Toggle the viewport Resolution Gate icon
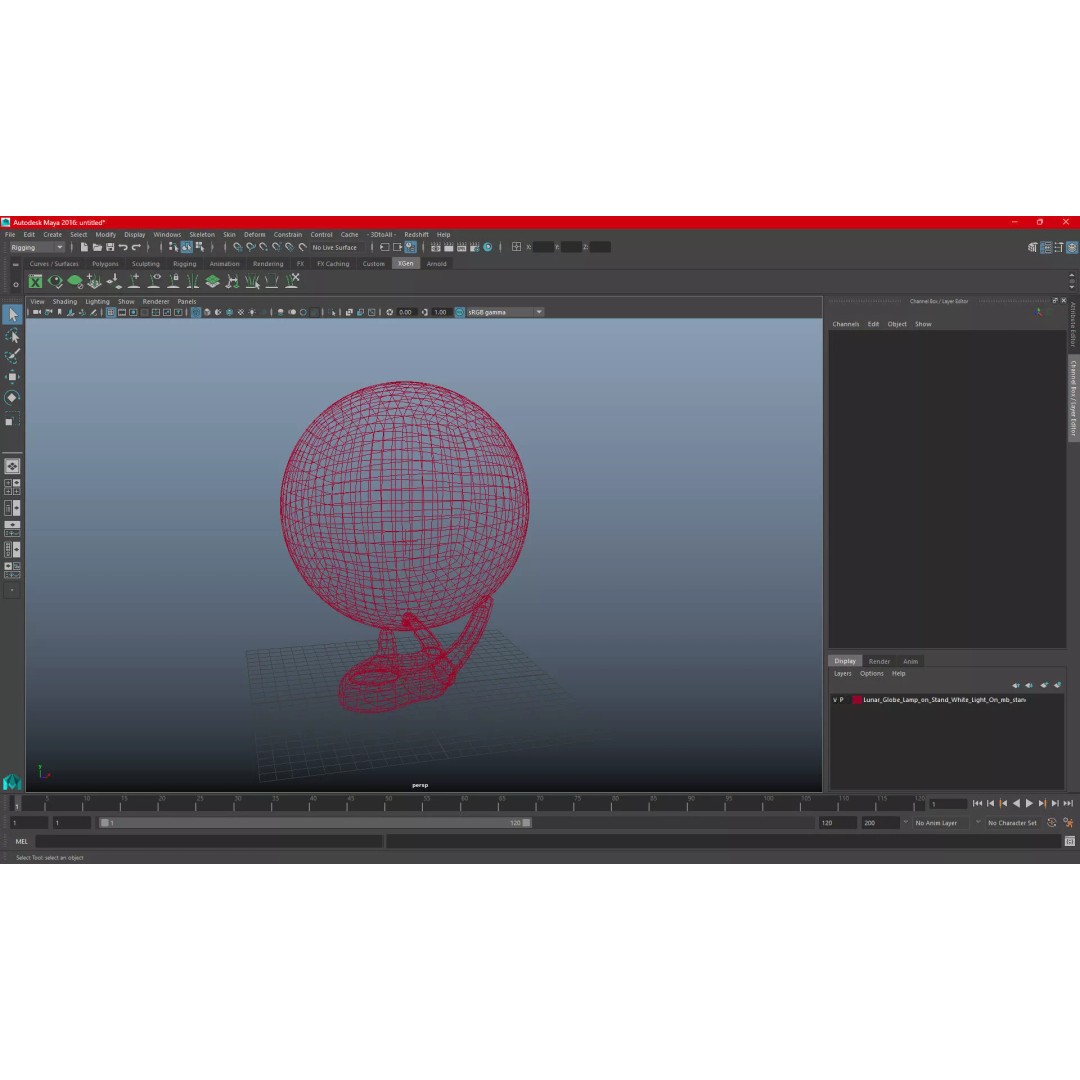The height and width of the screenshot is (1080, 1080). [x=133, y=312]
